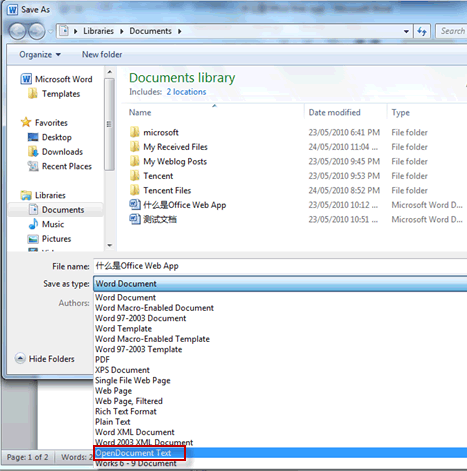Click the Documents breadcrumb segment
Image resolution: width=467 pixels, height=471 pixels.
pyautogui.click(x=150, y=31)
